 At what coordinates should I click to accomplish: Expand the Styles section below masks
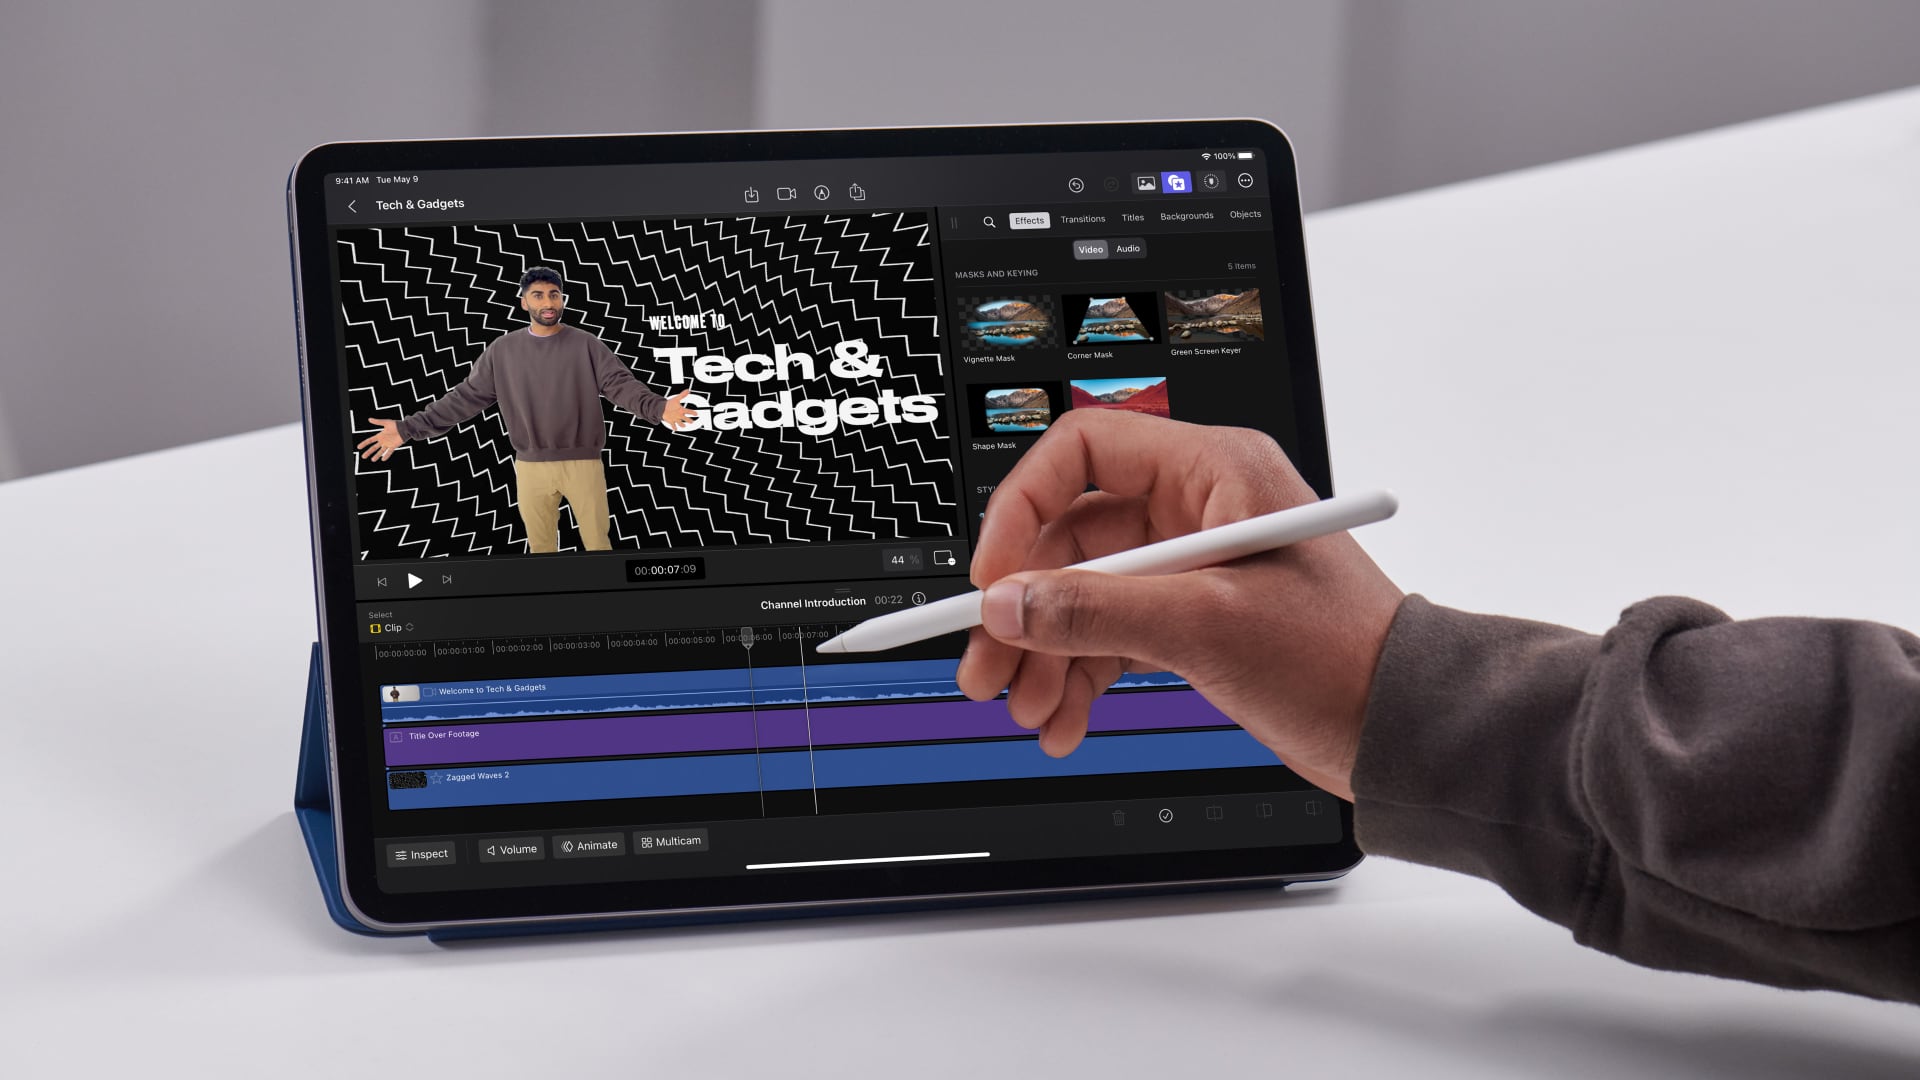coord(988,489)
